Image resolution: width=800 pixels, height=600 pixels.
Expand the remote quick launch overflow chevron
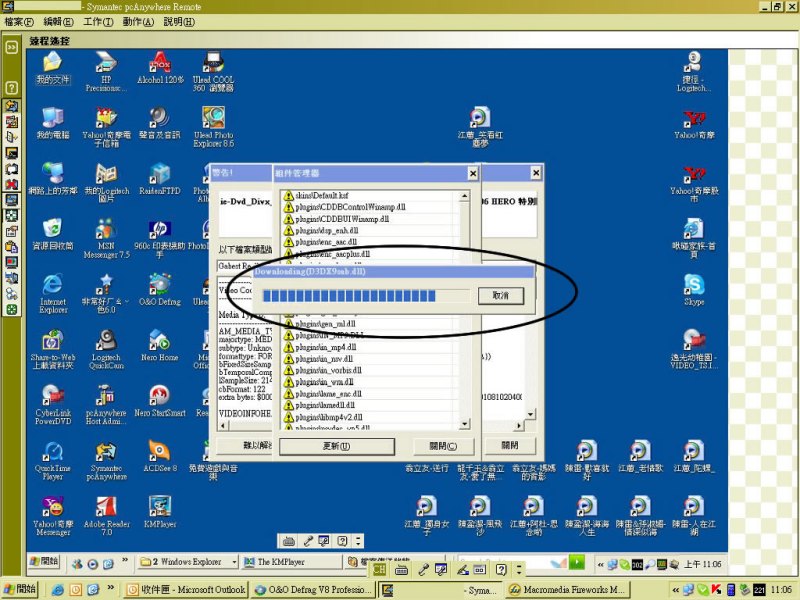point(125,561)
